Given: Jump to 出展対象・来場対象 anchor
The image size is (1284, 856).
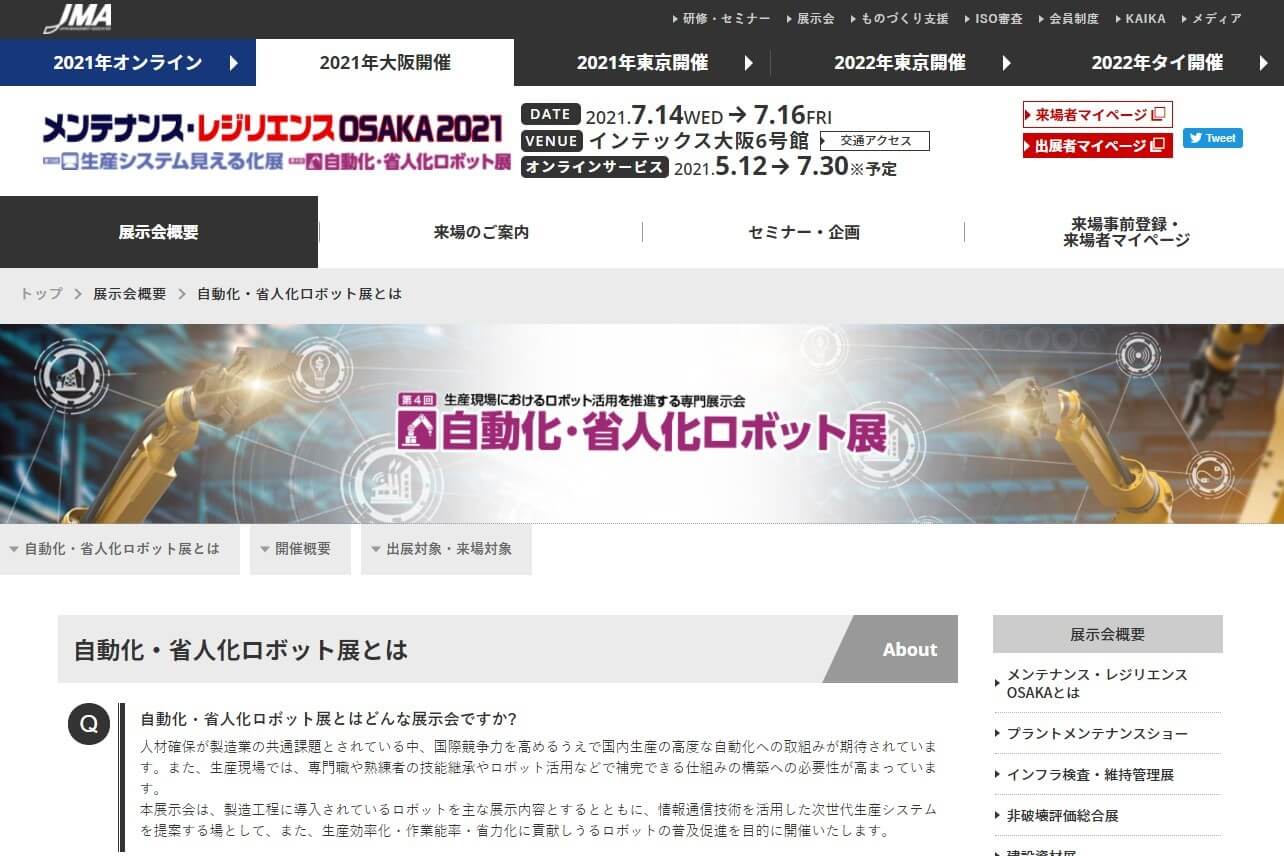Looking at the screenshot, I should (446, 549).
